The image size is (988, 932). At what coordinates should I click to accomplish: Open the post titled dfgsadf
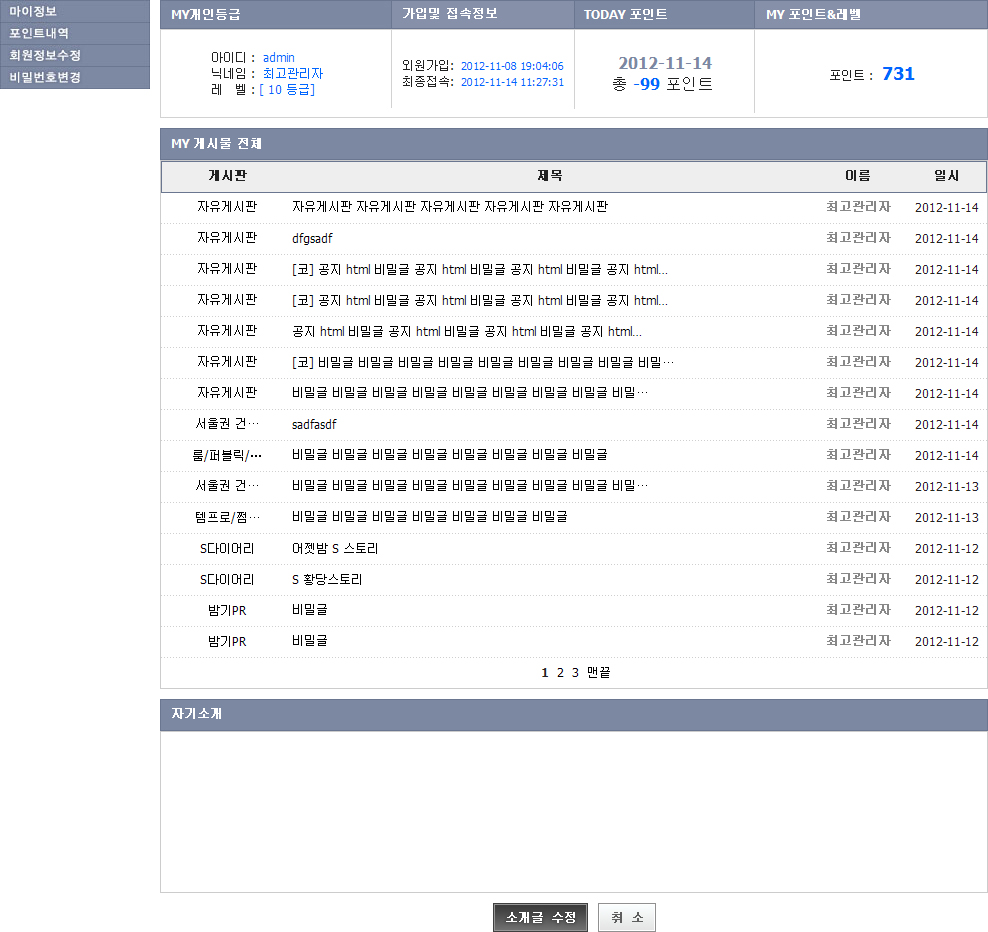(x=312, y=239)
